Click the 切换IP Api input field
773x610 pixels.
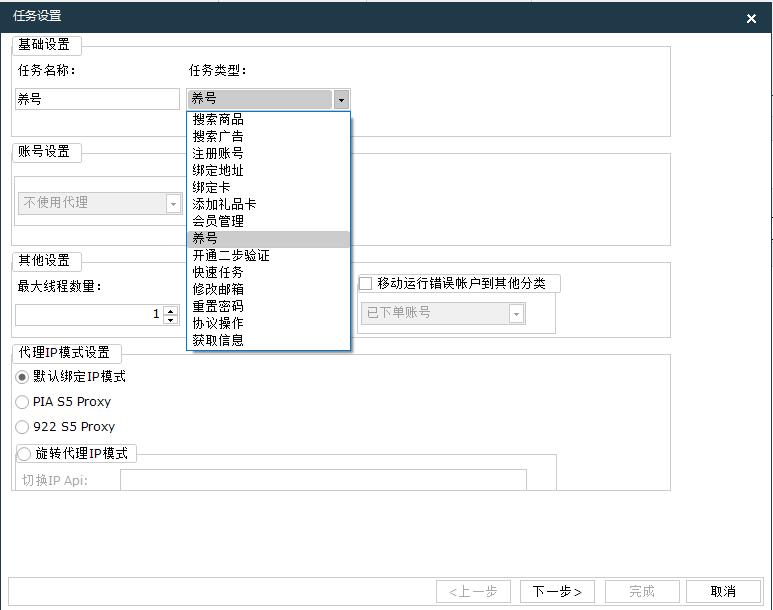coord(323,480)
